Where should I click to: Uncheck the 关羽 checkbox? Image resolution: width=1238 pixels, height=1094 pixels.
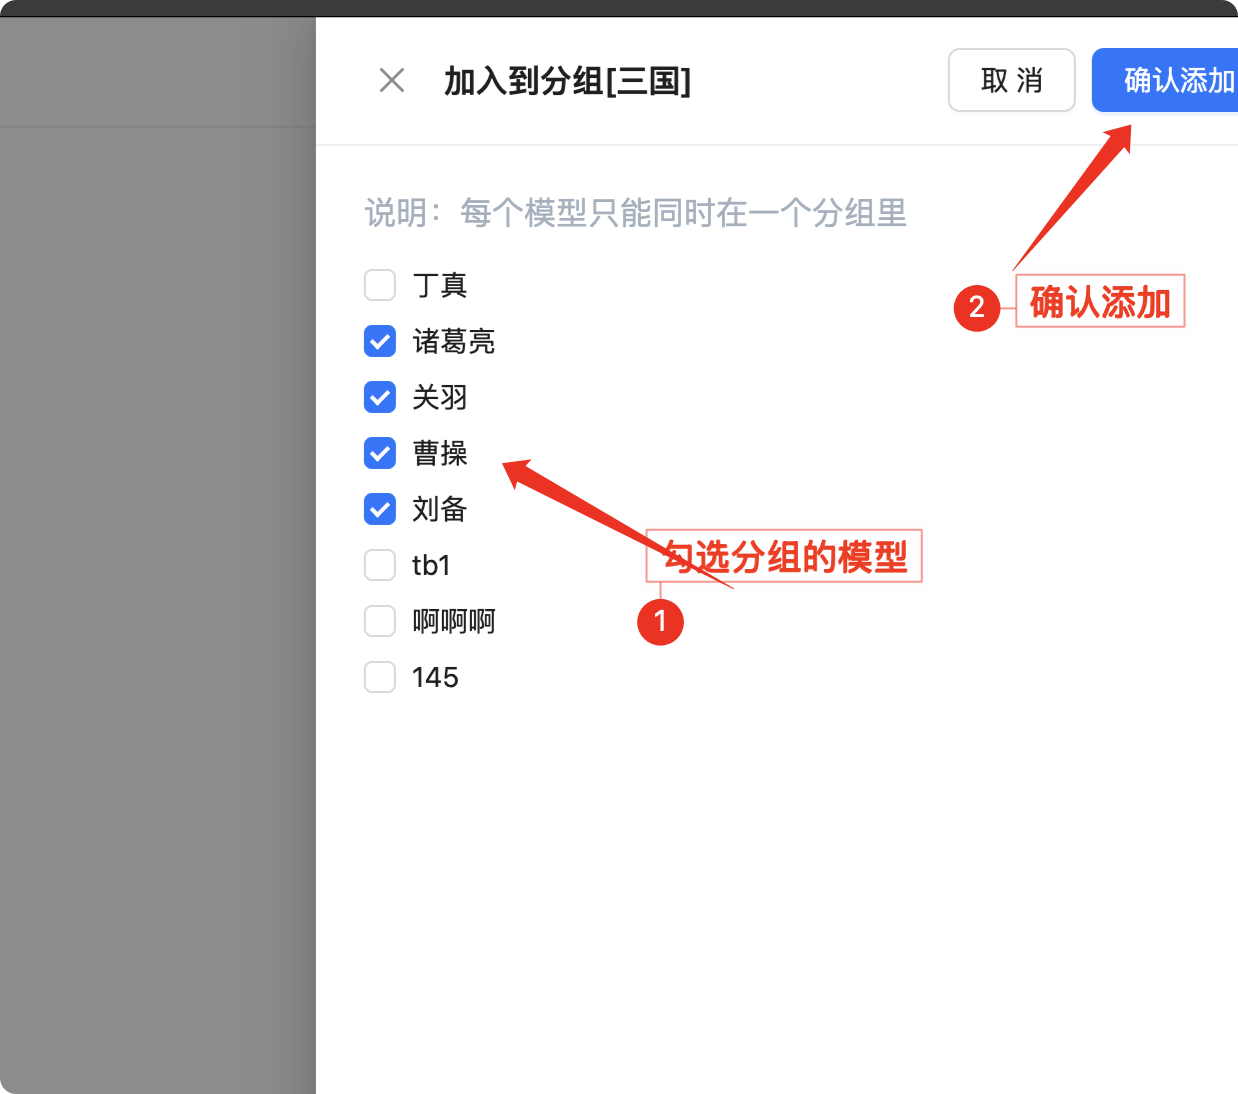click(380, 397)
